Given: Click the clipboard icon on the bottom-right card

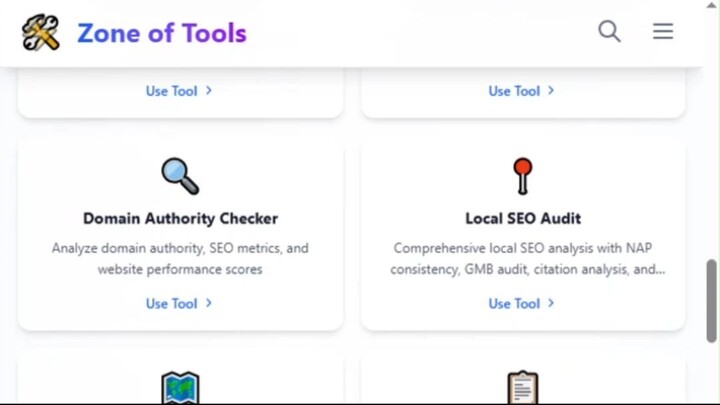Looking at the screenshot, I should (523, 387).
